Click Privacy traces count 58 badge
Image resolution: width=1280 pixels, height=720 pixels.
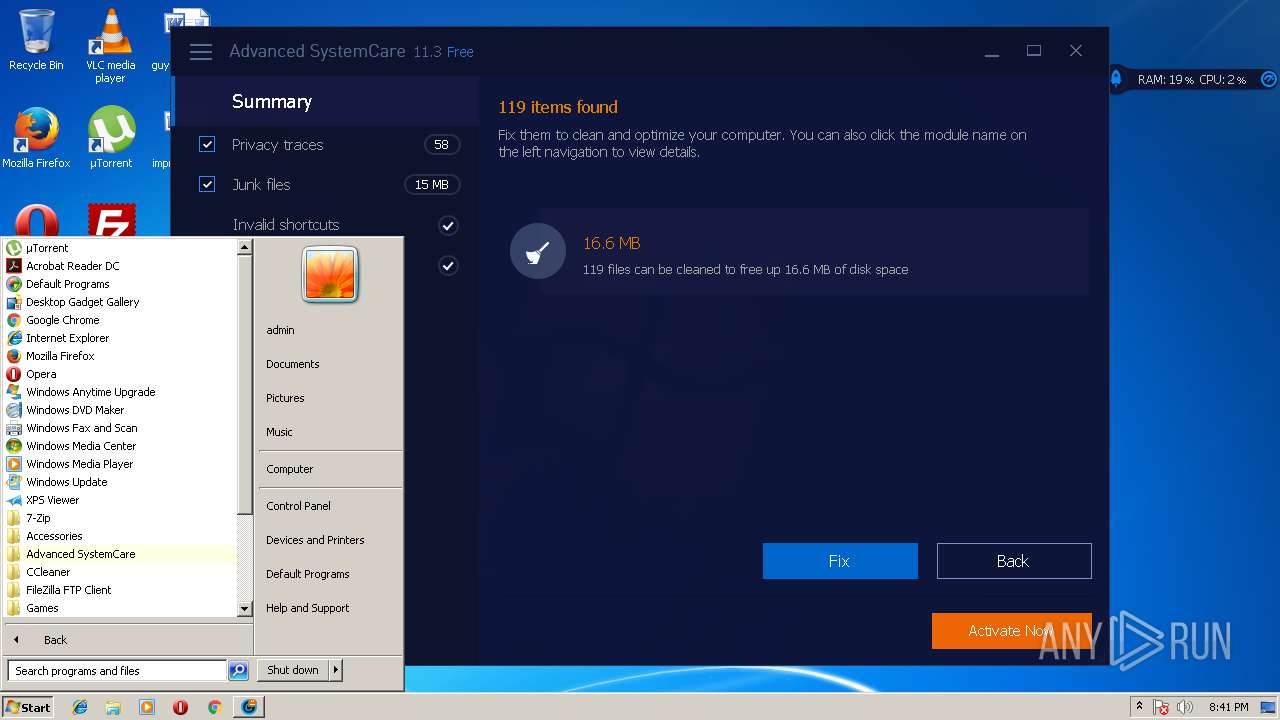(x=442, y=144)
